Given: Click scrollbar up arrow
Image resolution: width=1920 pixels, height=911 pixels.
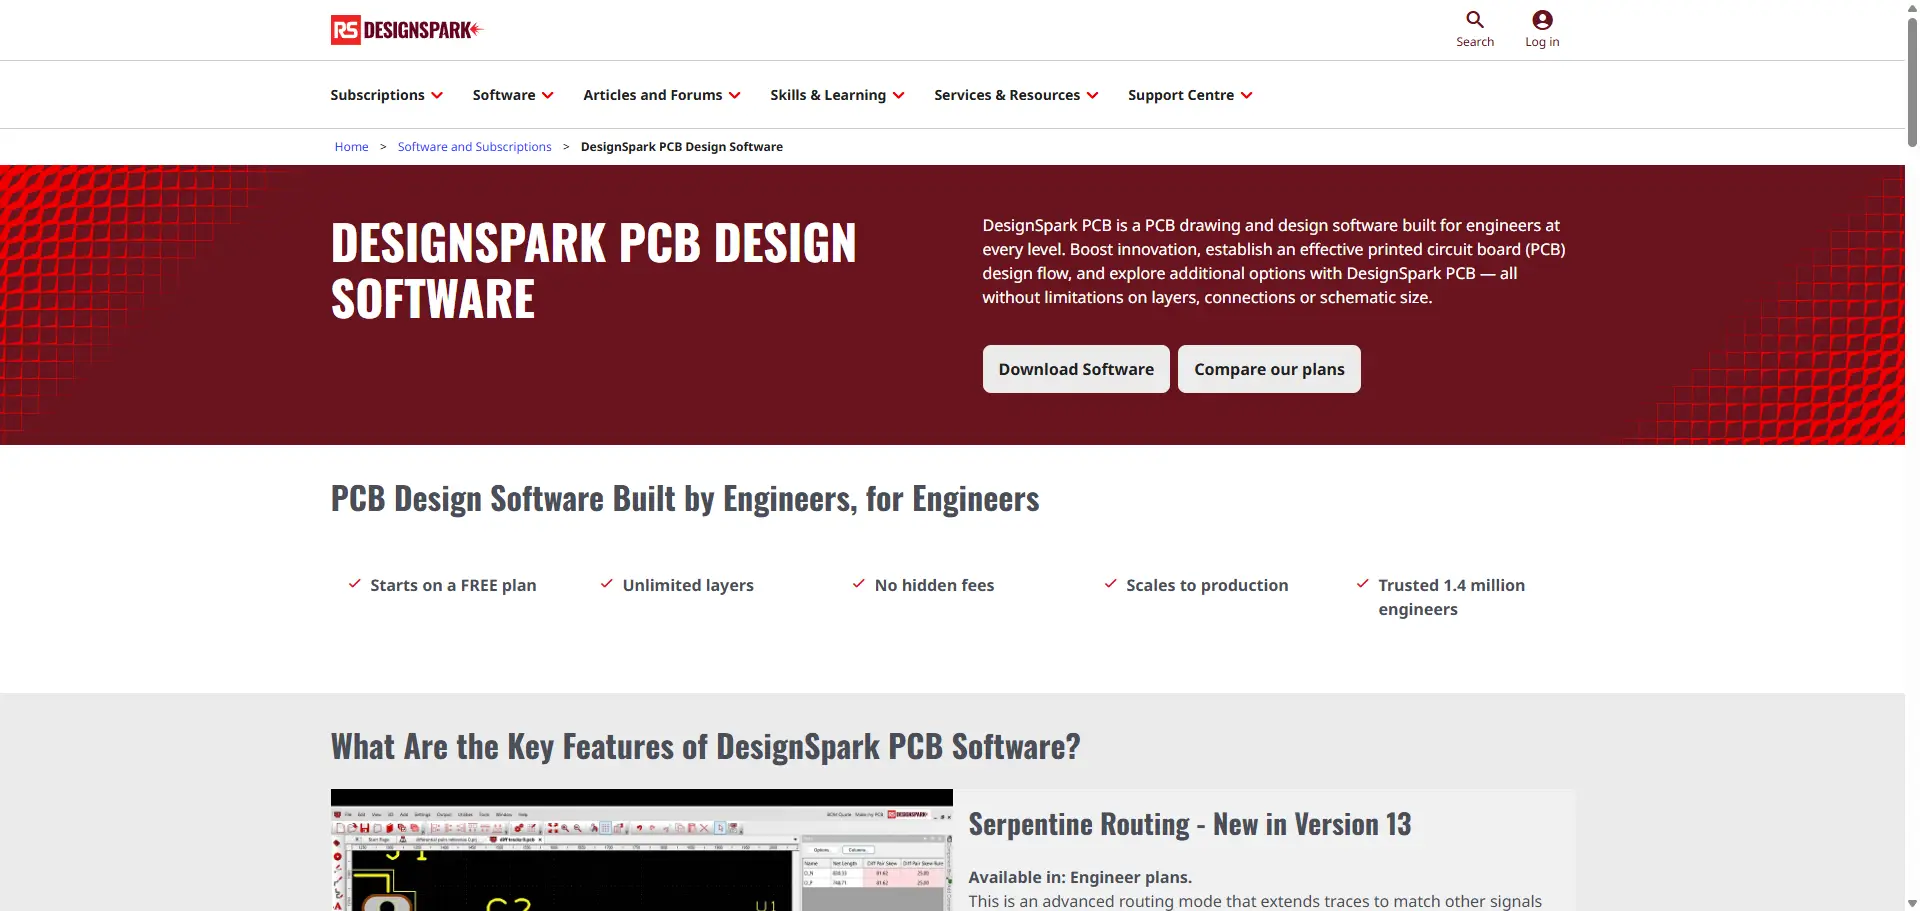Looking at the screenshot, I should (x=1912, y=7).
